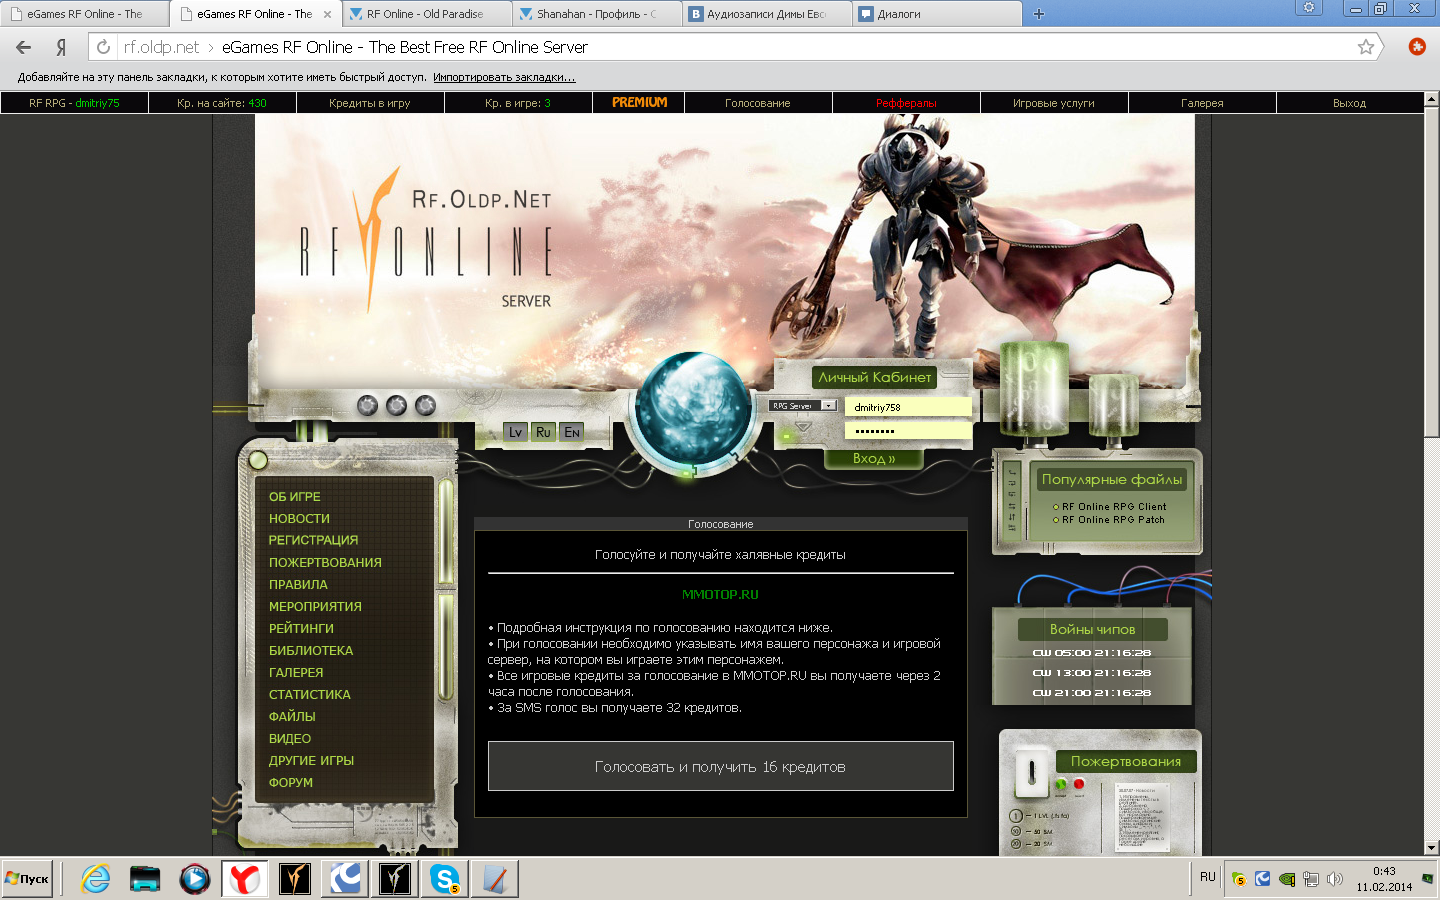Open the notepad-with-pencil taskbar button
The height and width of the screenshot is (900, 1440).
(495, 879)
